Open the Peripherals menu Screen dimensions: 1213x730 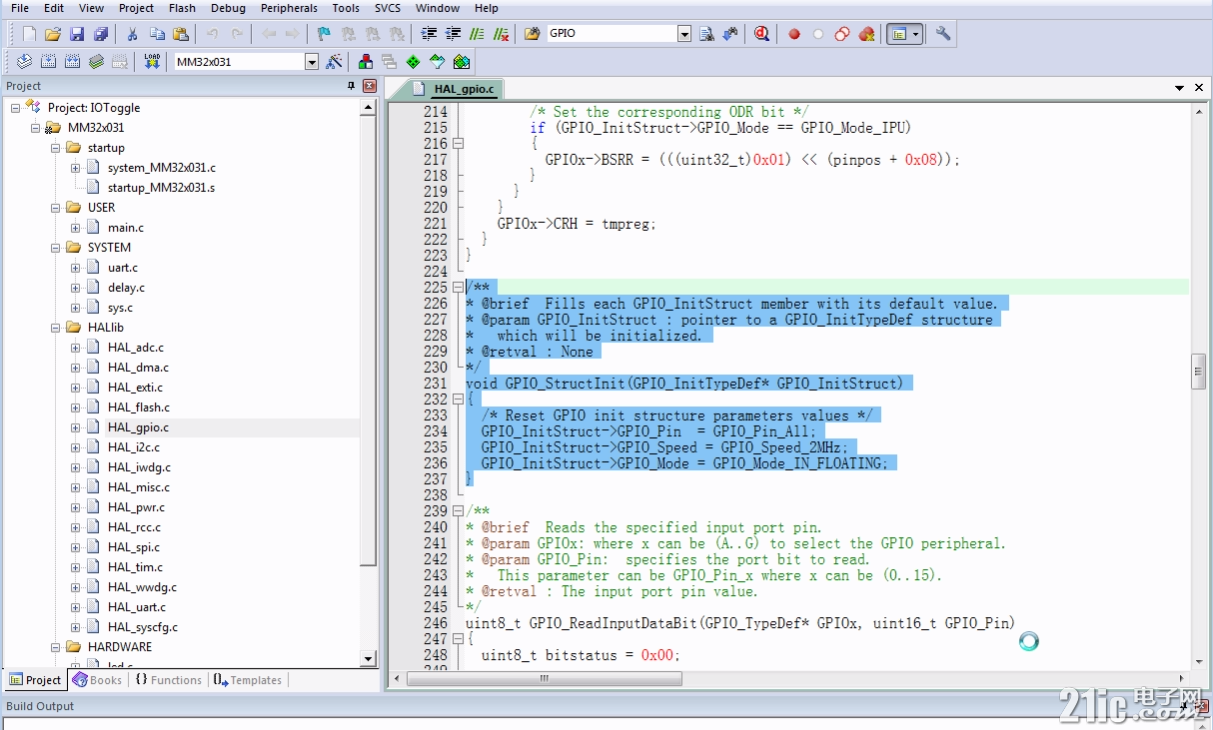coord(289,8)
